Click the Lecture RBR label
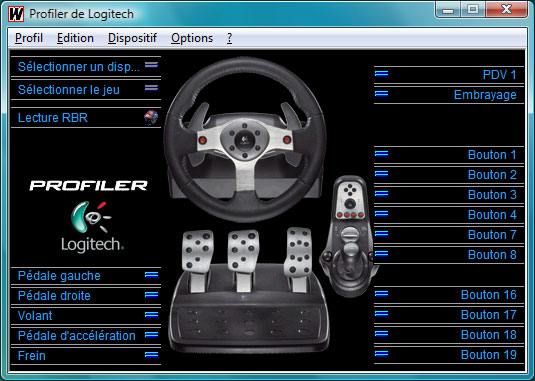The image size is (535, 381). pyautogui.click(x=53, y=118)
